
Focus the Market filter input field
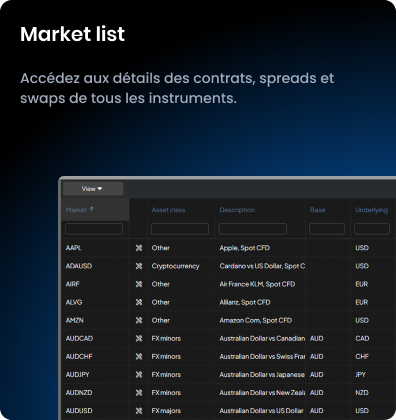94,229
